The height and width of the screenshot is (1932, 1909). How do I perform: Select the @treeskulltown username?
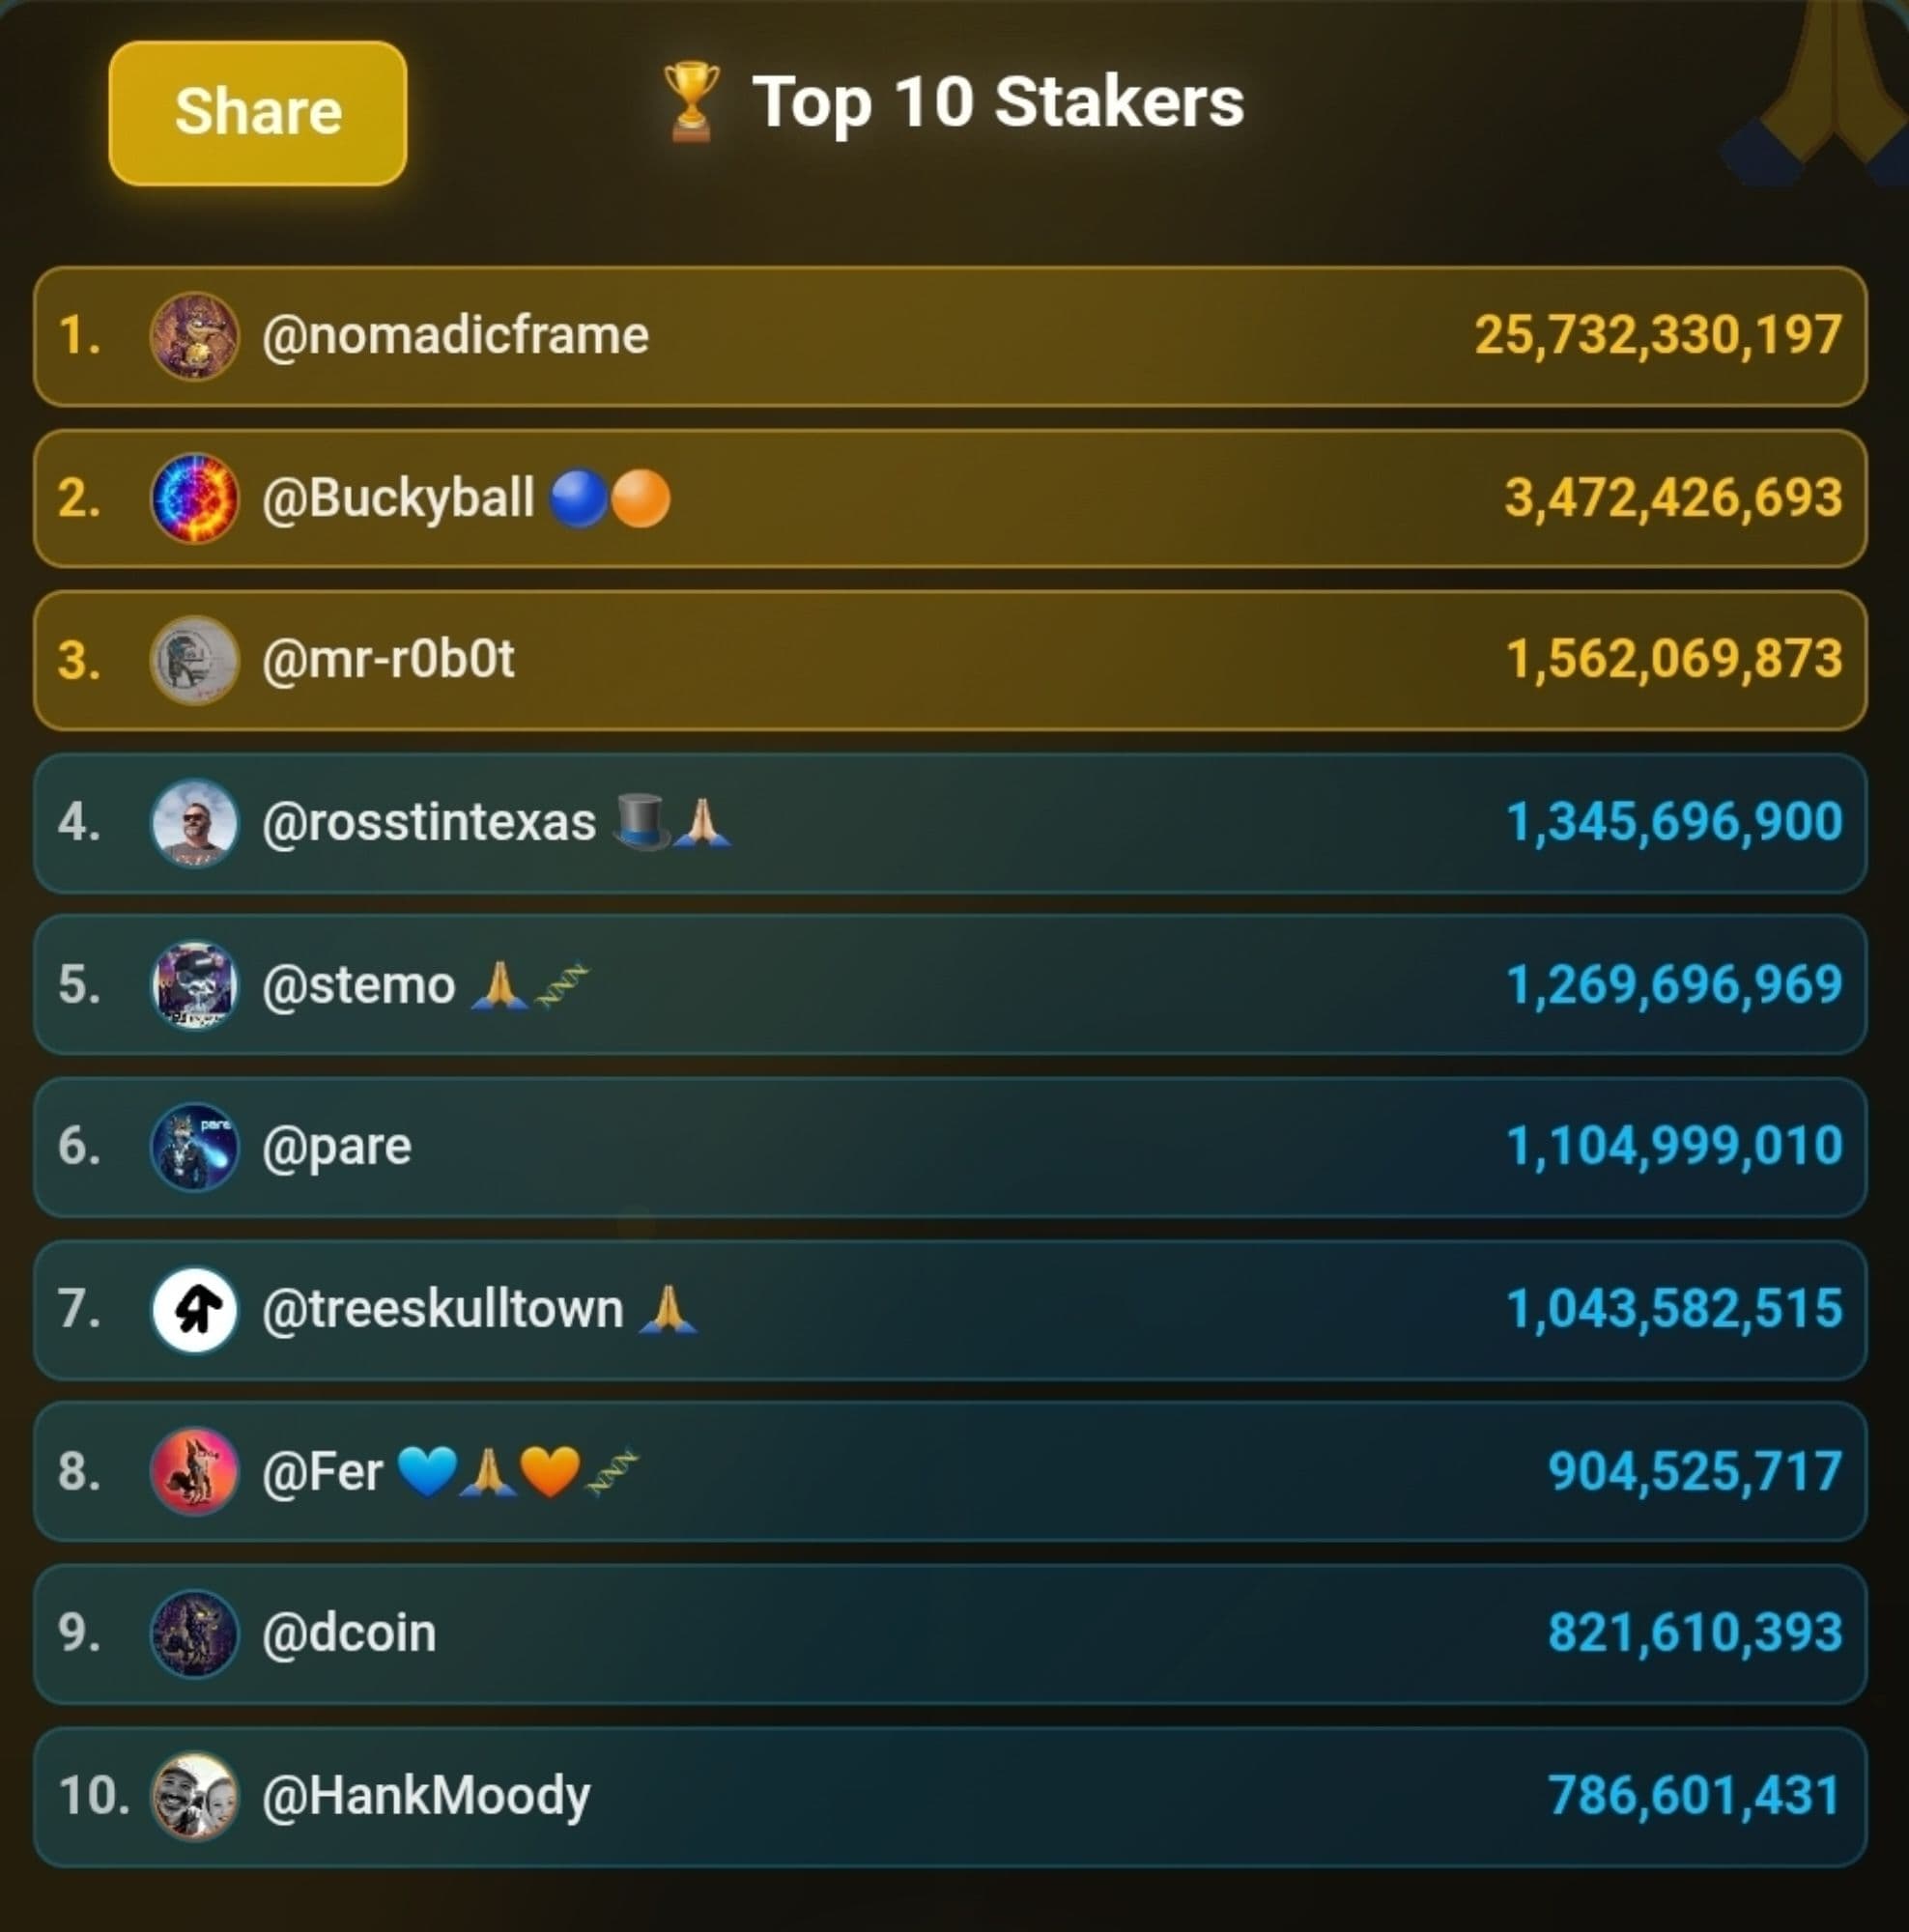(442, 1310)
